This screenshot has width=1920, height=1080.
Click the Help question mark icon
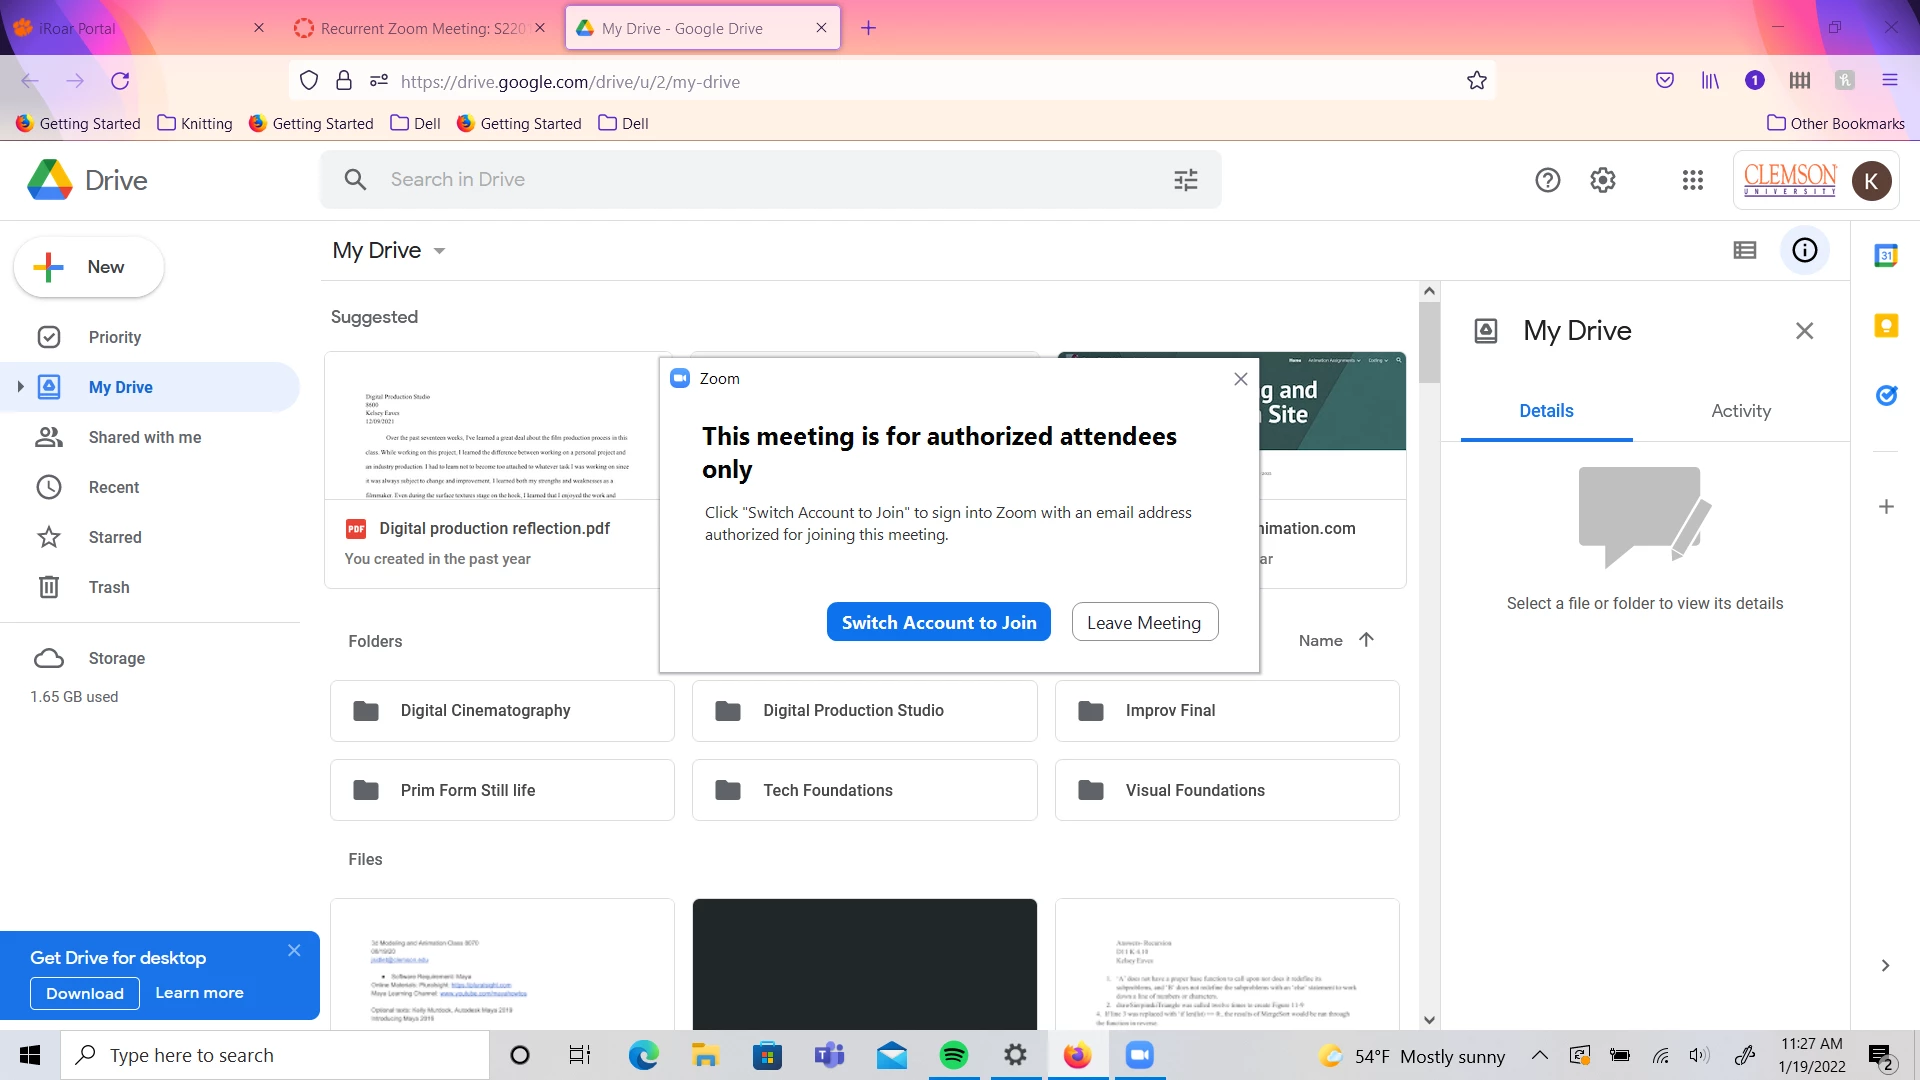pos(1547,180)
